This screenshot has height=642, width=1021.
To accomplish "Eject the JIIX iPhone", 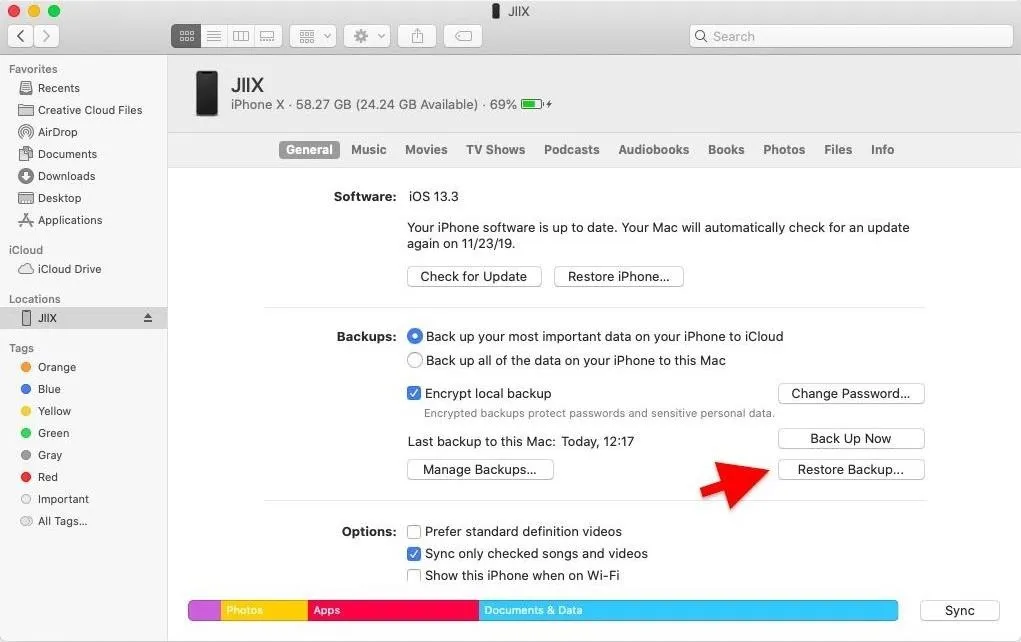I will [x=148, y=318].
